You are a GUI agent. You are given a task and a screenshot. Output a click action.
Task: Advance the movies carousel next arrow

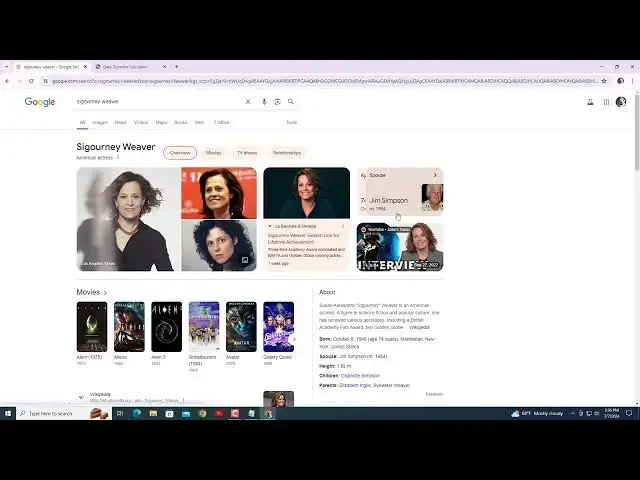click(293, 339)
